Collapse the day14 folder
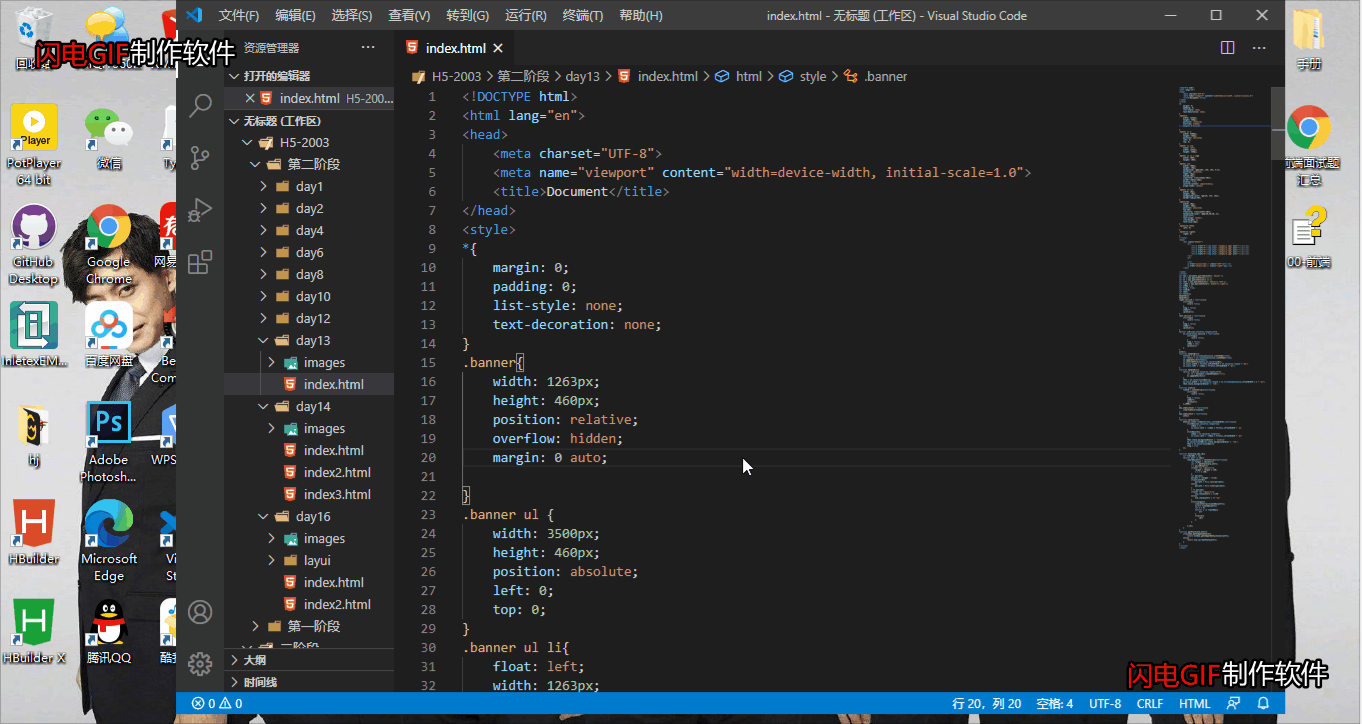This screenshot has width=1362, height=724. [311, 407]
